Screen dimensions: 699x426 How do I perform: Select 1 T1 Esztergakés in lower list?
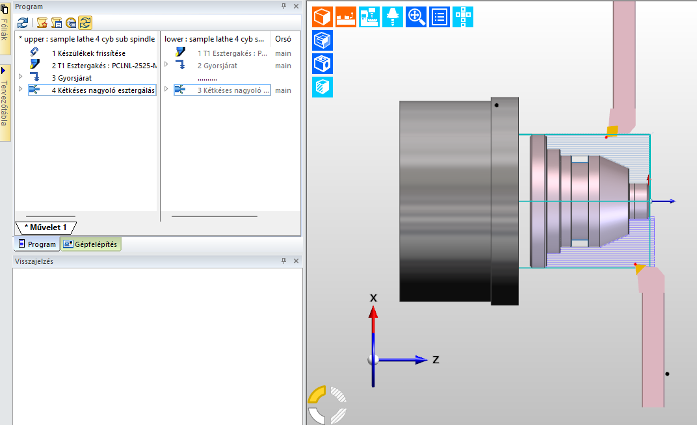tap(232, 53)
